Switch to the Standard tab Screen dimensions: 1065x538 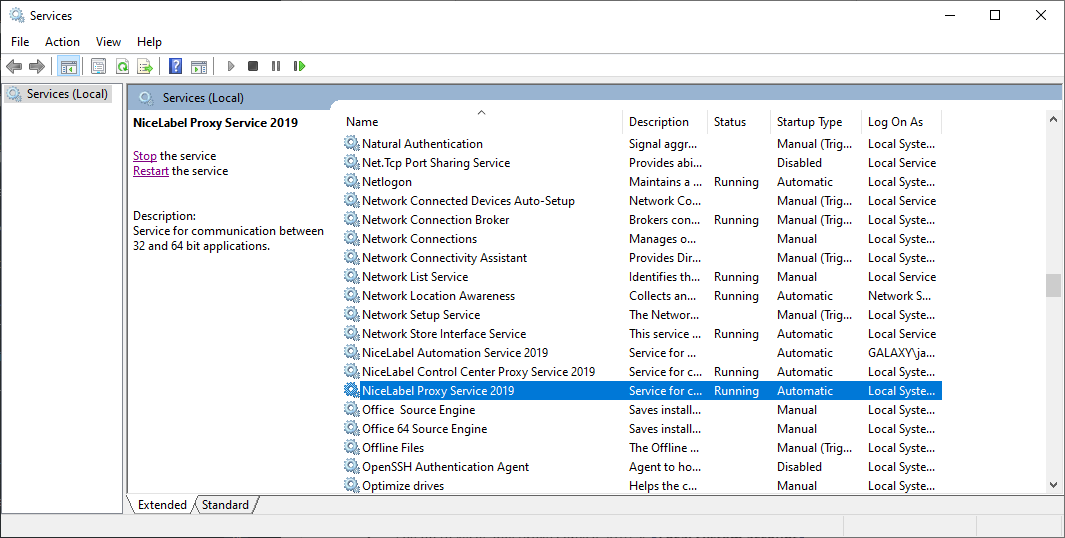(x=225, y=505)
